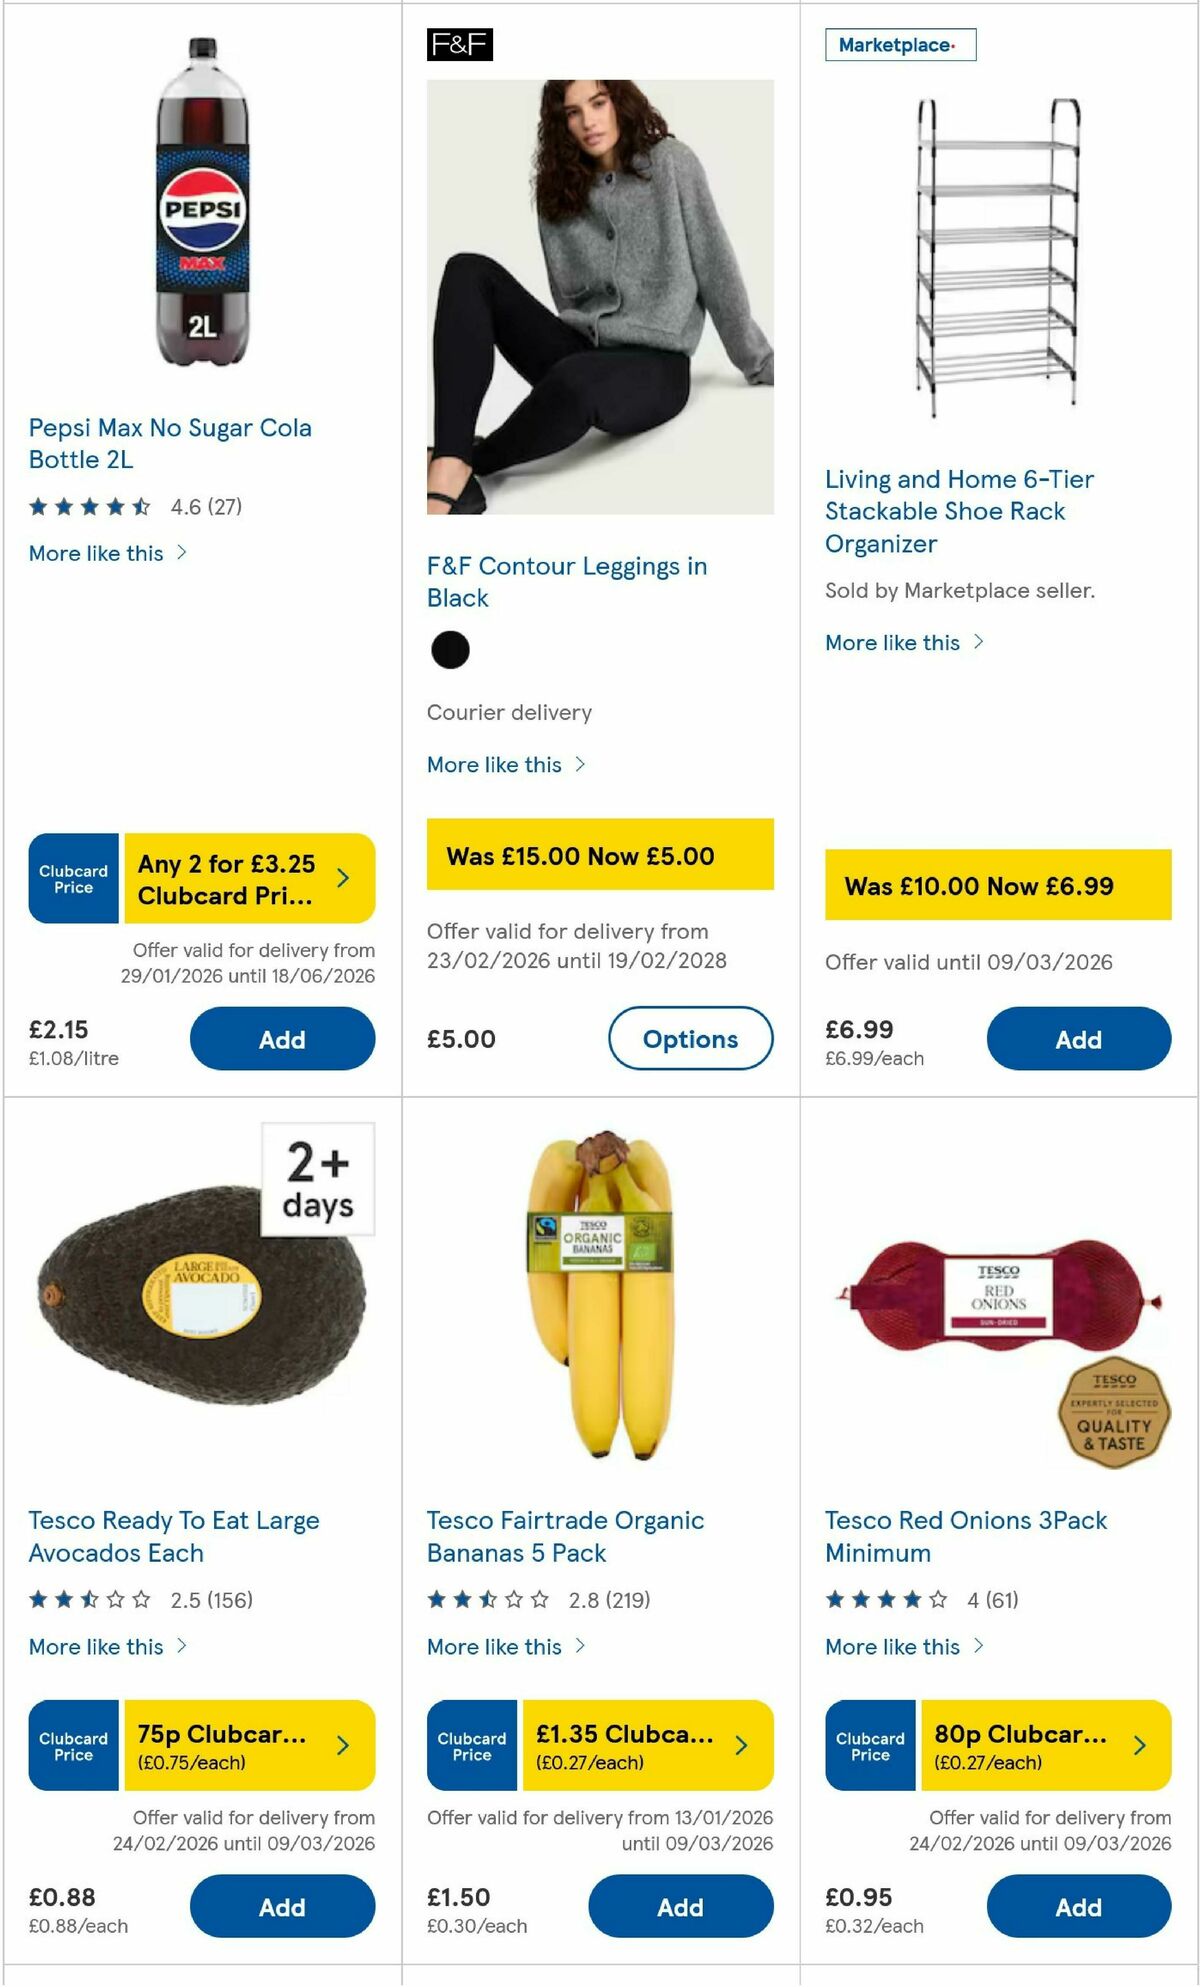Image resolution: width=1200 pixels, height=1987 pixels.
Task: Click the Clubcard Price icon on bananas offer
Action: 471,1745
